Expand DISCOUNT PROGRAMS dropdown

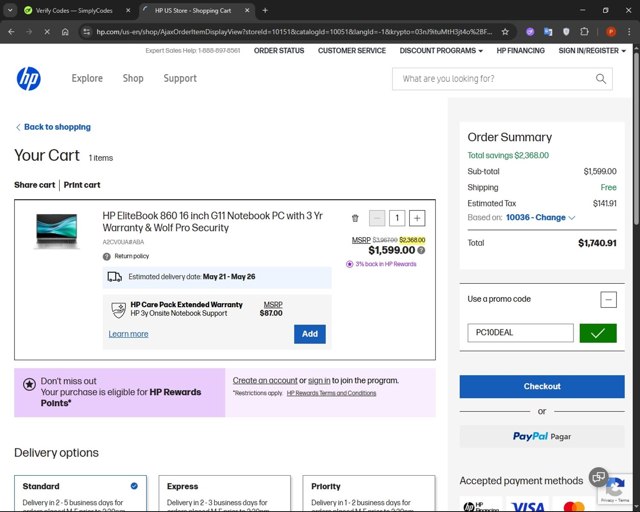click(x=441, y=51)
